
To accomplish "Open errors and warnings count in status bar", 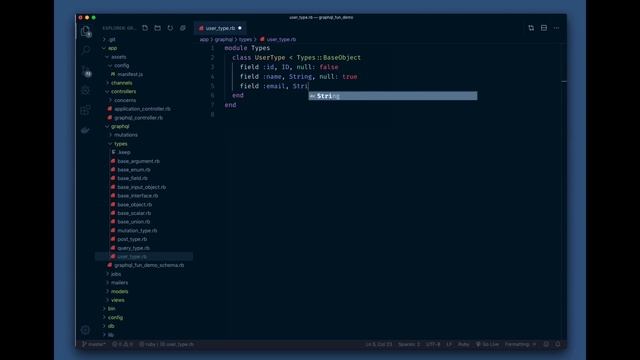I will (x=122, y=344).
